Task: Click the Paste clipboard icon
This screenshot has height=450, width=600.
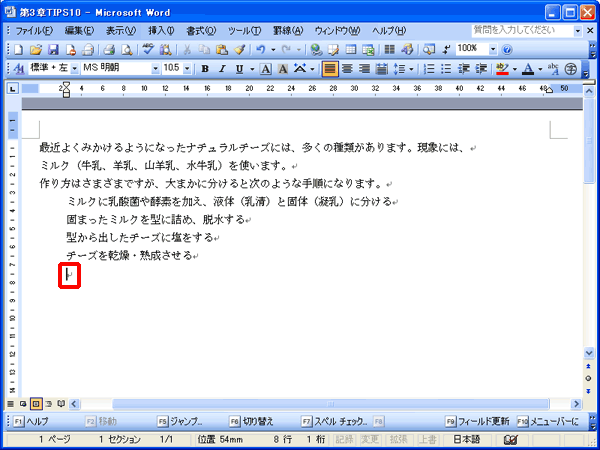Action: tap(222, 49)
